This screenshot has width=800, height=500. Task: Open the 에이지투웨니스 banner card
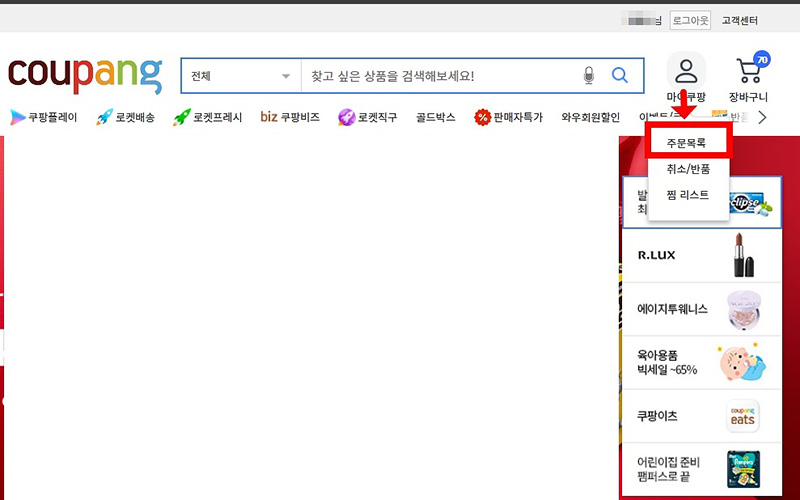pyautogui.click(x=702, y=309)
